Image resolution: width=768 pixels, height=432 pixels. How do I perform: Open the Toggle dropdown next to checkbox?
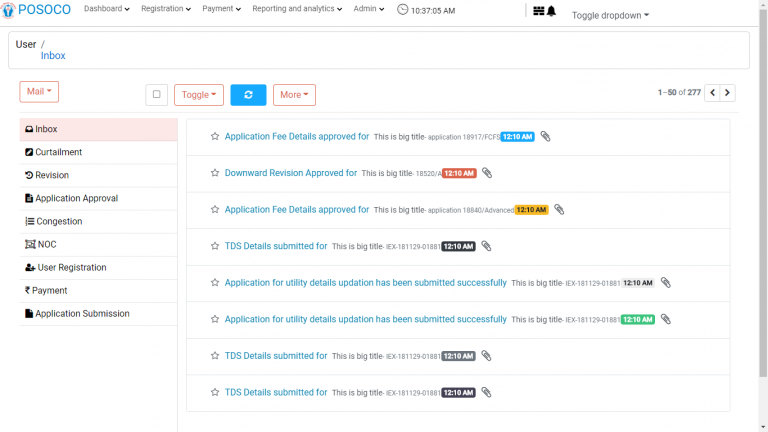(198, 95)
